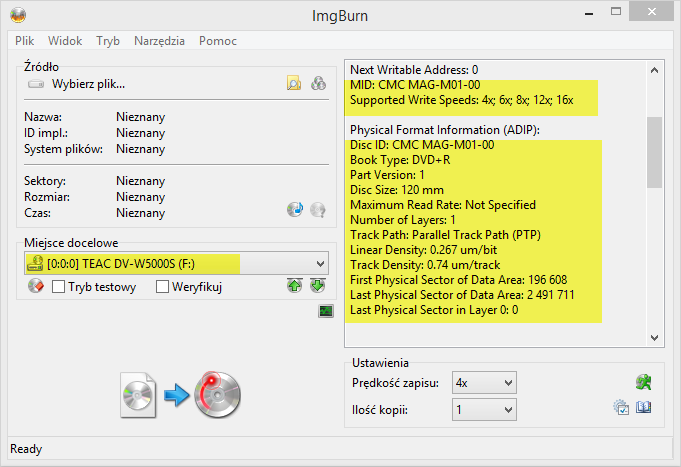Click 'MID: CMC MAG-M01-00' line
Image resolution: width=681 pixels, height=467 pixels.
415,85
